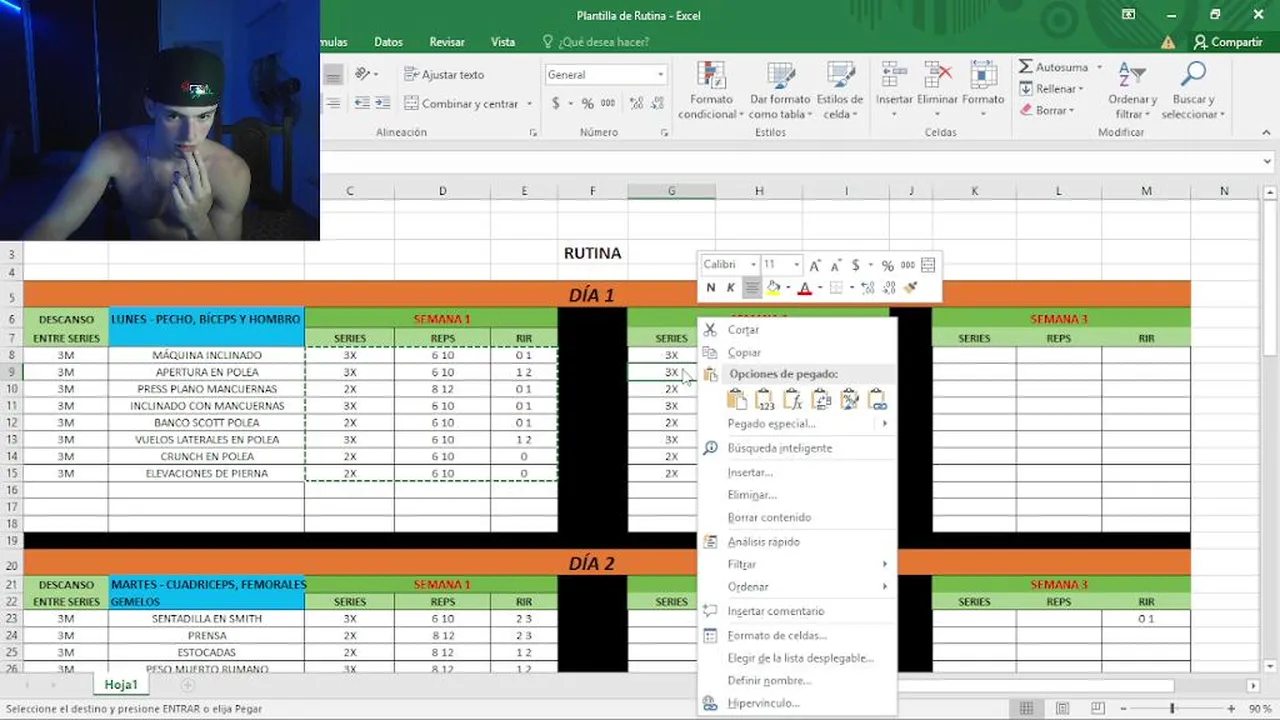
Task: Click the zoom slider in status bar
Action: pyautogui.click(x=1172, y=708)
